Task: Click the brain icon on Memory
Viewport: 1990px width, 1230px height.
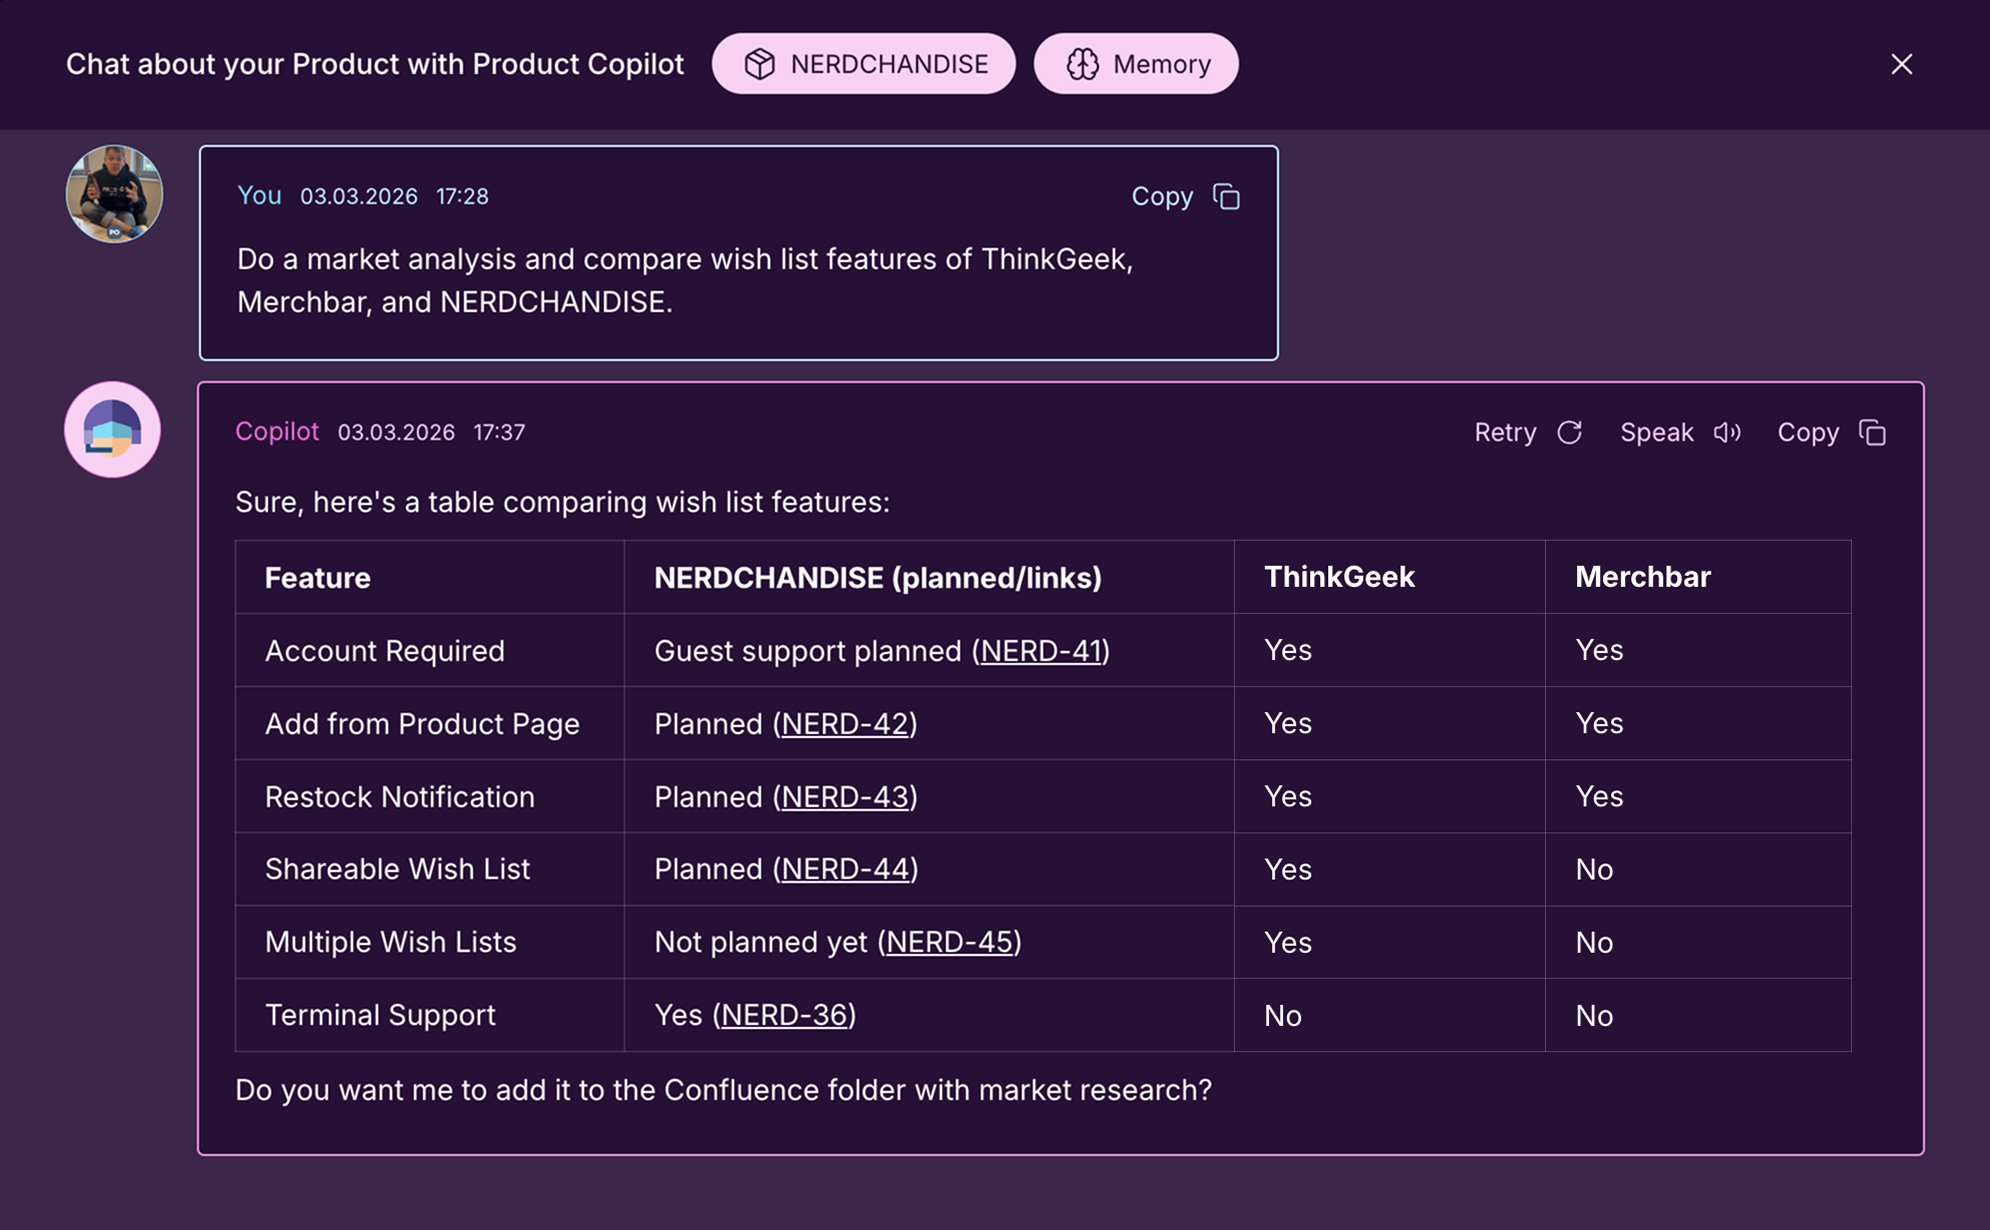Action: (1082, 64)
